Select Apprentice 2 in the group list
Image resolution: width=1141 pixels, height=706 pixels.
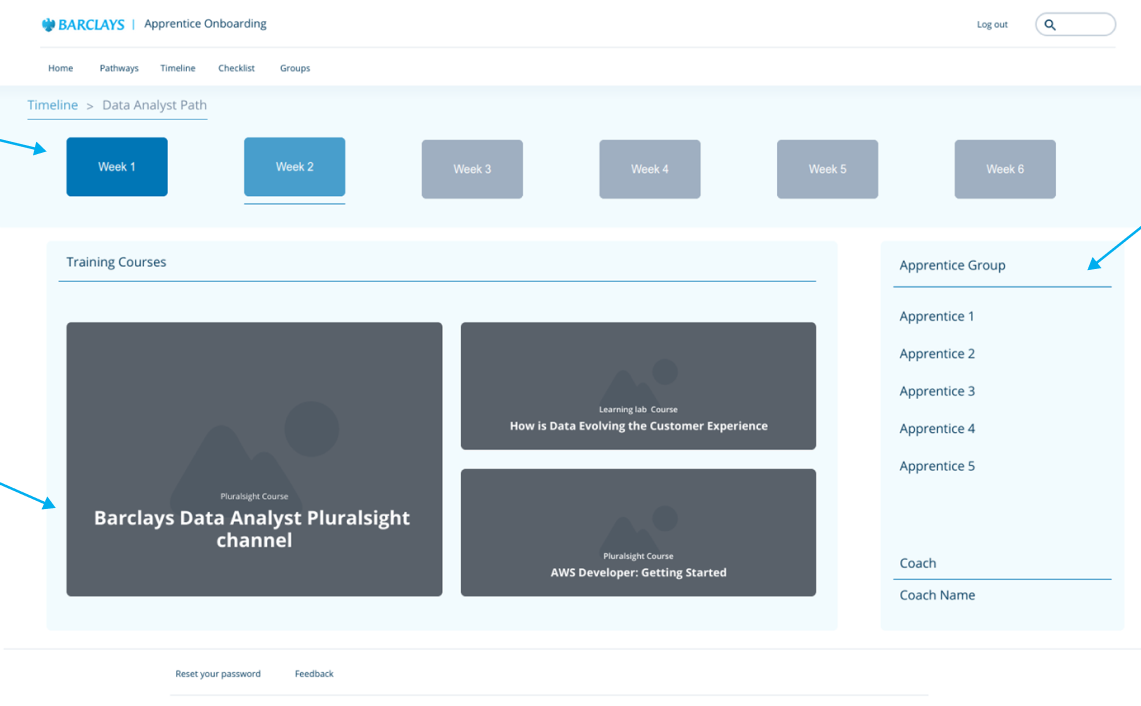pos(937,354)
